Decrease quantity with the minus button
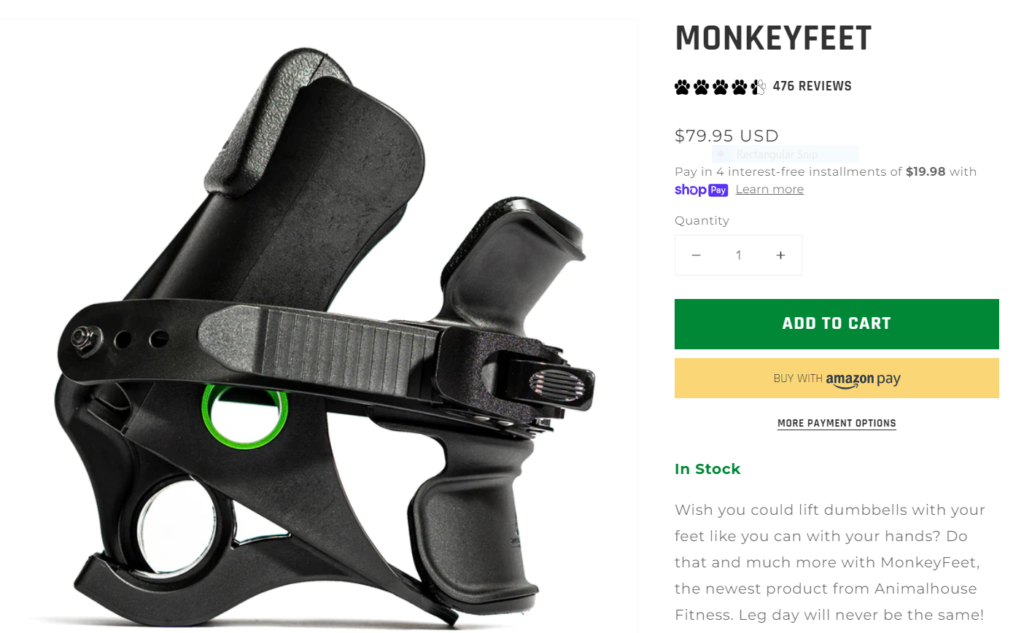The image size is (1024, 633). pos(696,255)
